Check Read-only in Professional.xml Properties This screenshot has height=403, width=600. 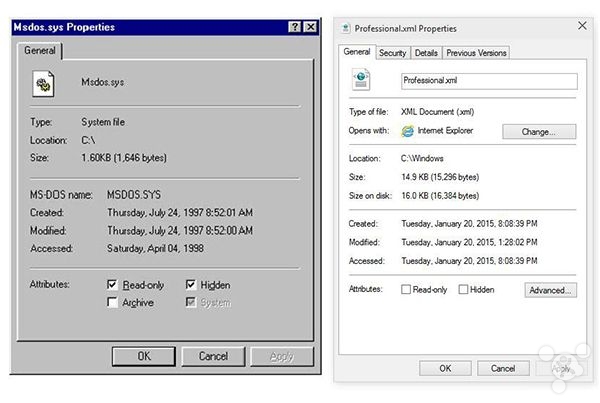[406, 289]
